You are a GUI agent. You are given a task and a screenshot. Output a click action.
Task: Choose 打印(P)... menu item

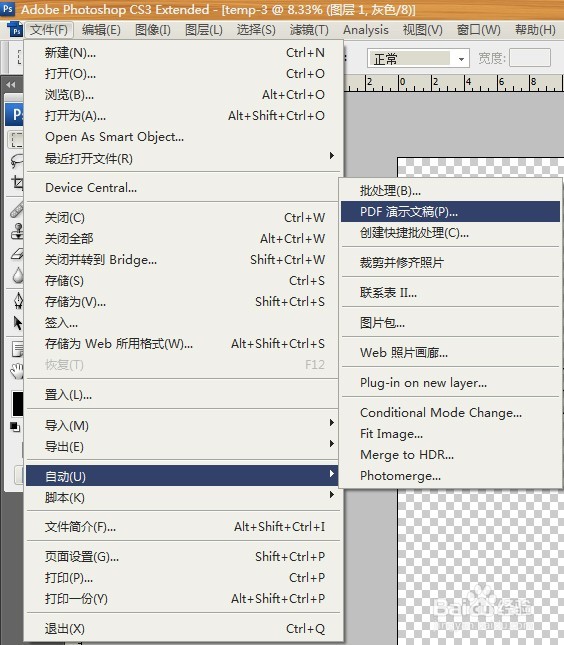(x=183, y=578)
